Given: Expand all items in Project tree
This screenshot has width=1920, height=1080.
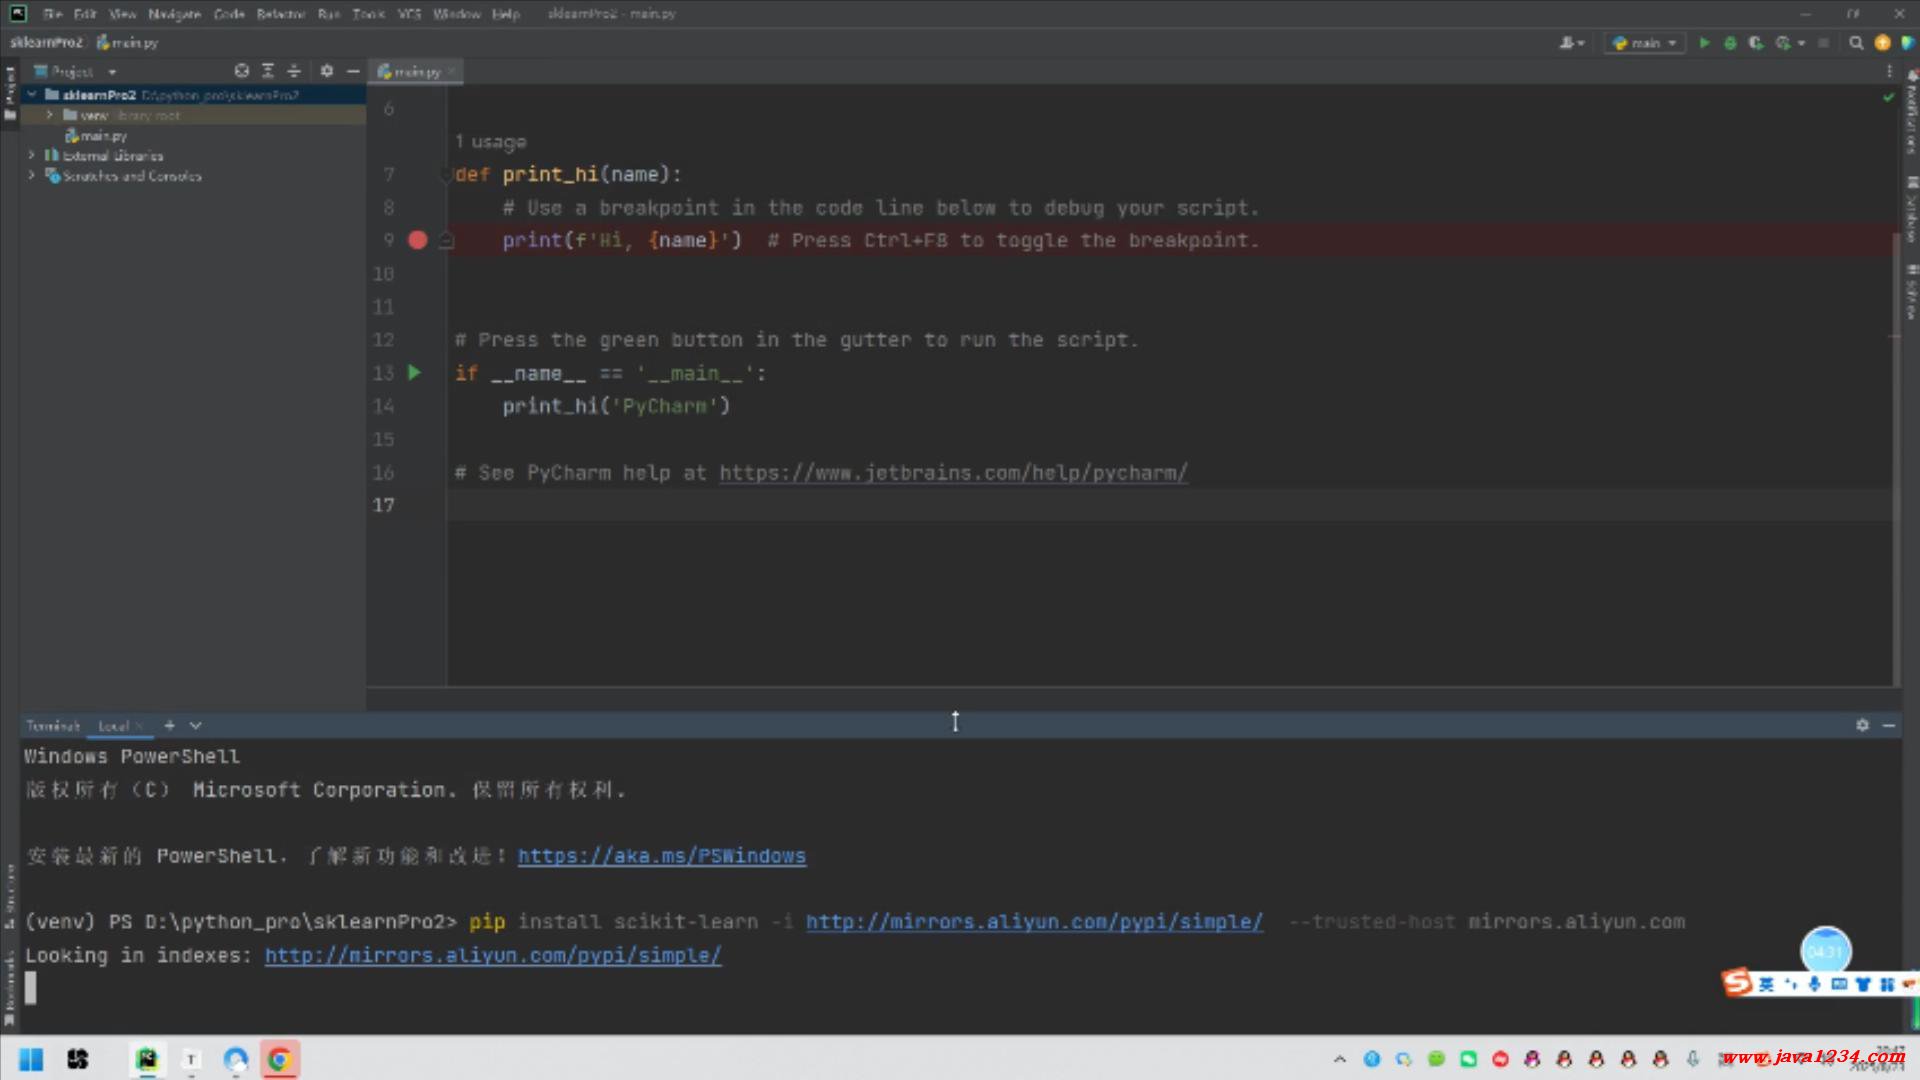Looking at the screenshot, I should [x=268, y=71].
